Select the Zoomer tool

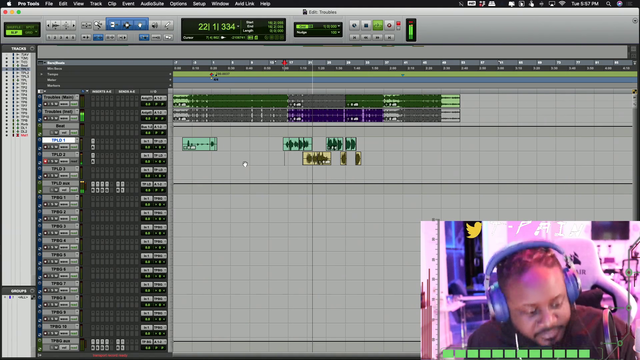click(x=98, y=25)
